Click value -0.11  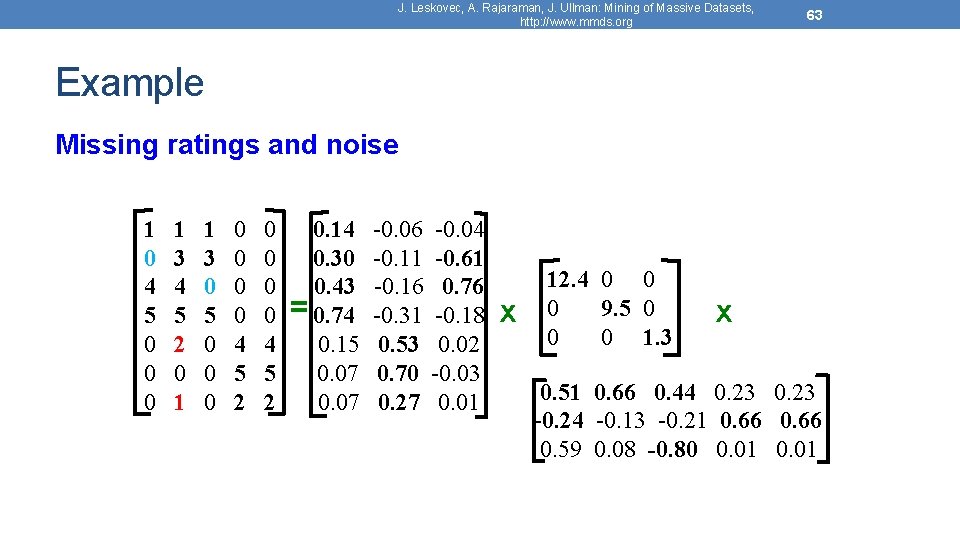click(397, 258)
